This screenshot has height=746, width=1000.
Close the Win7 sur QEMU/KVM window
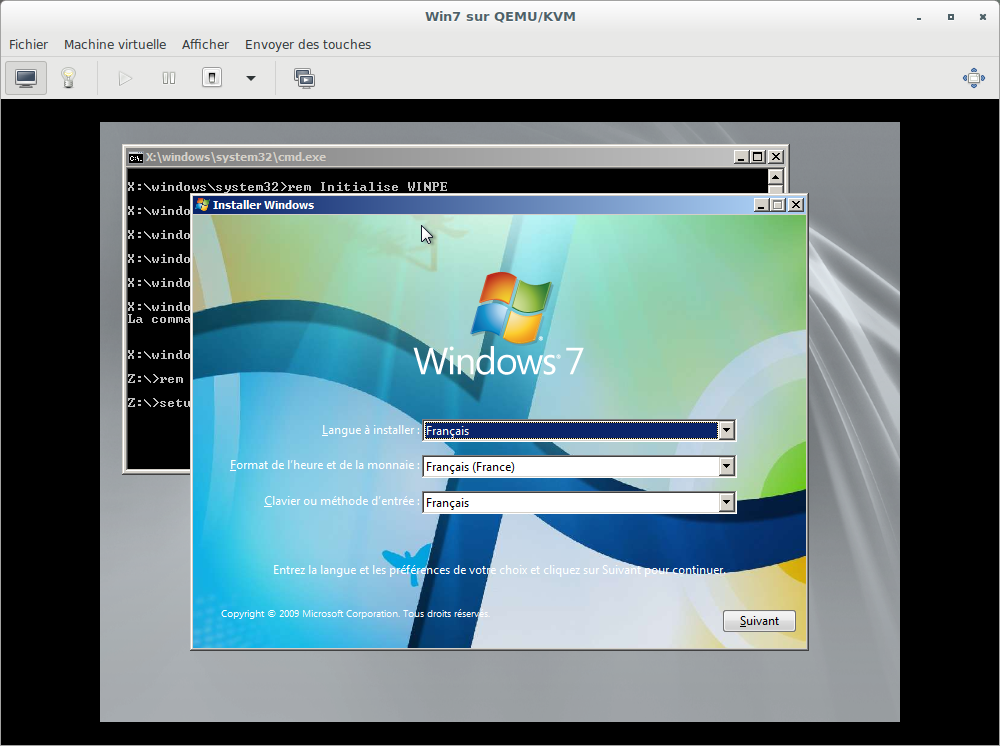983,17
